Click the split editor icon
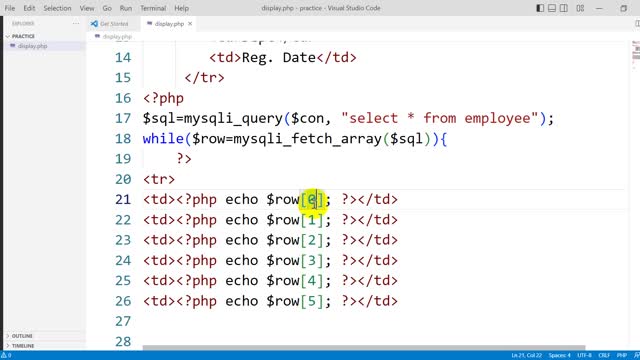Screen dimensions: 640x360 click(637, 24)
